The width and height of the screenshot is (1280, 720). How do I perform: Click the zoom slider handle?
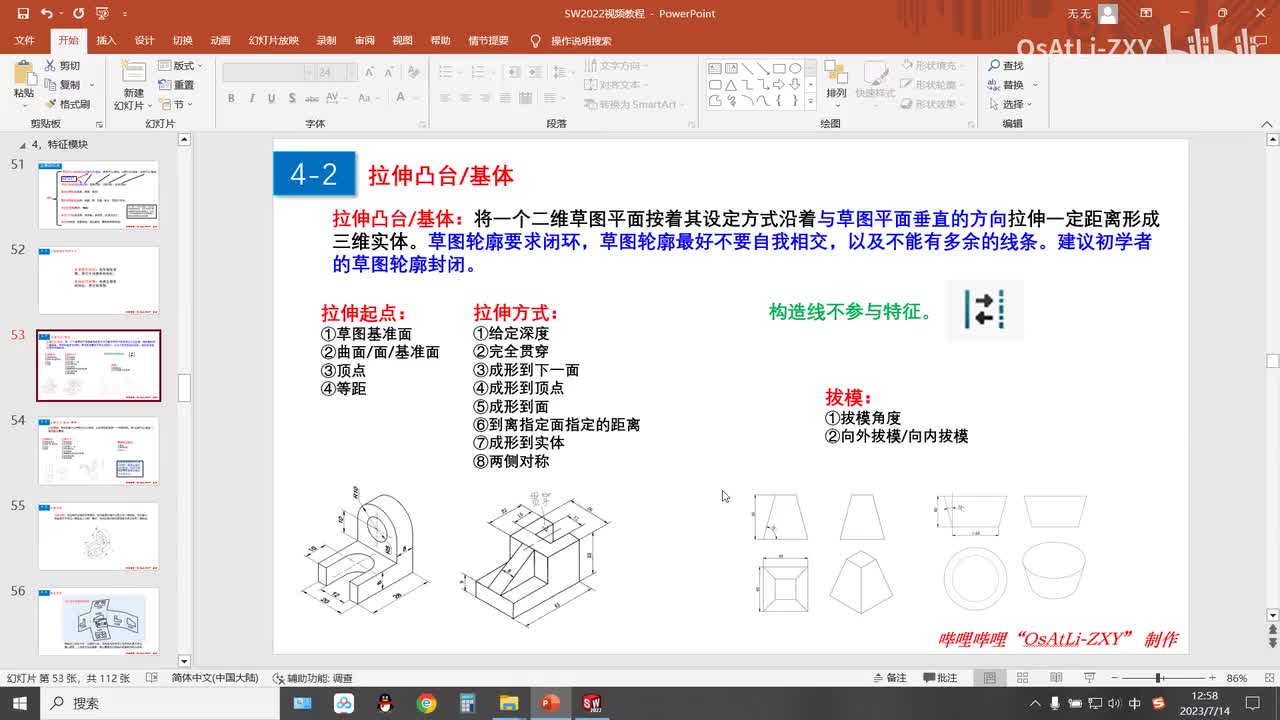tap(1158, 678)
